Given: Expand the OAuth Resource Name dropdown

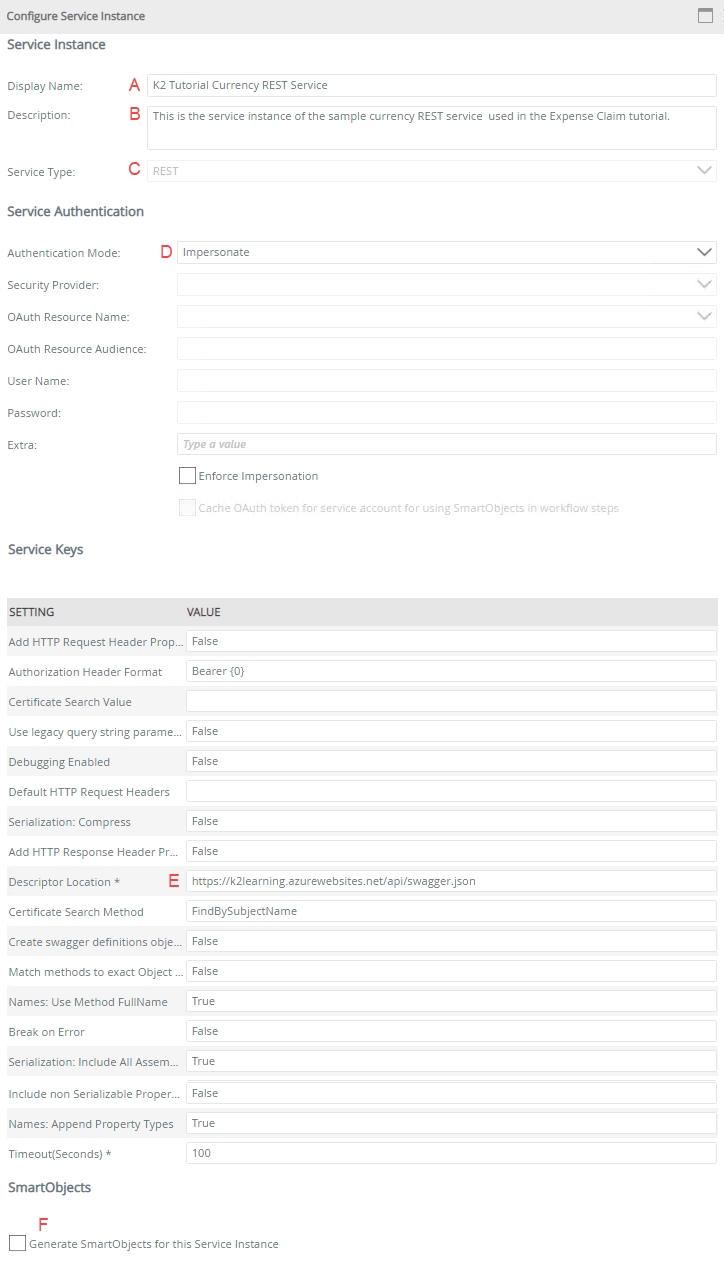Looking at the screenshot, I should point(446,316).
